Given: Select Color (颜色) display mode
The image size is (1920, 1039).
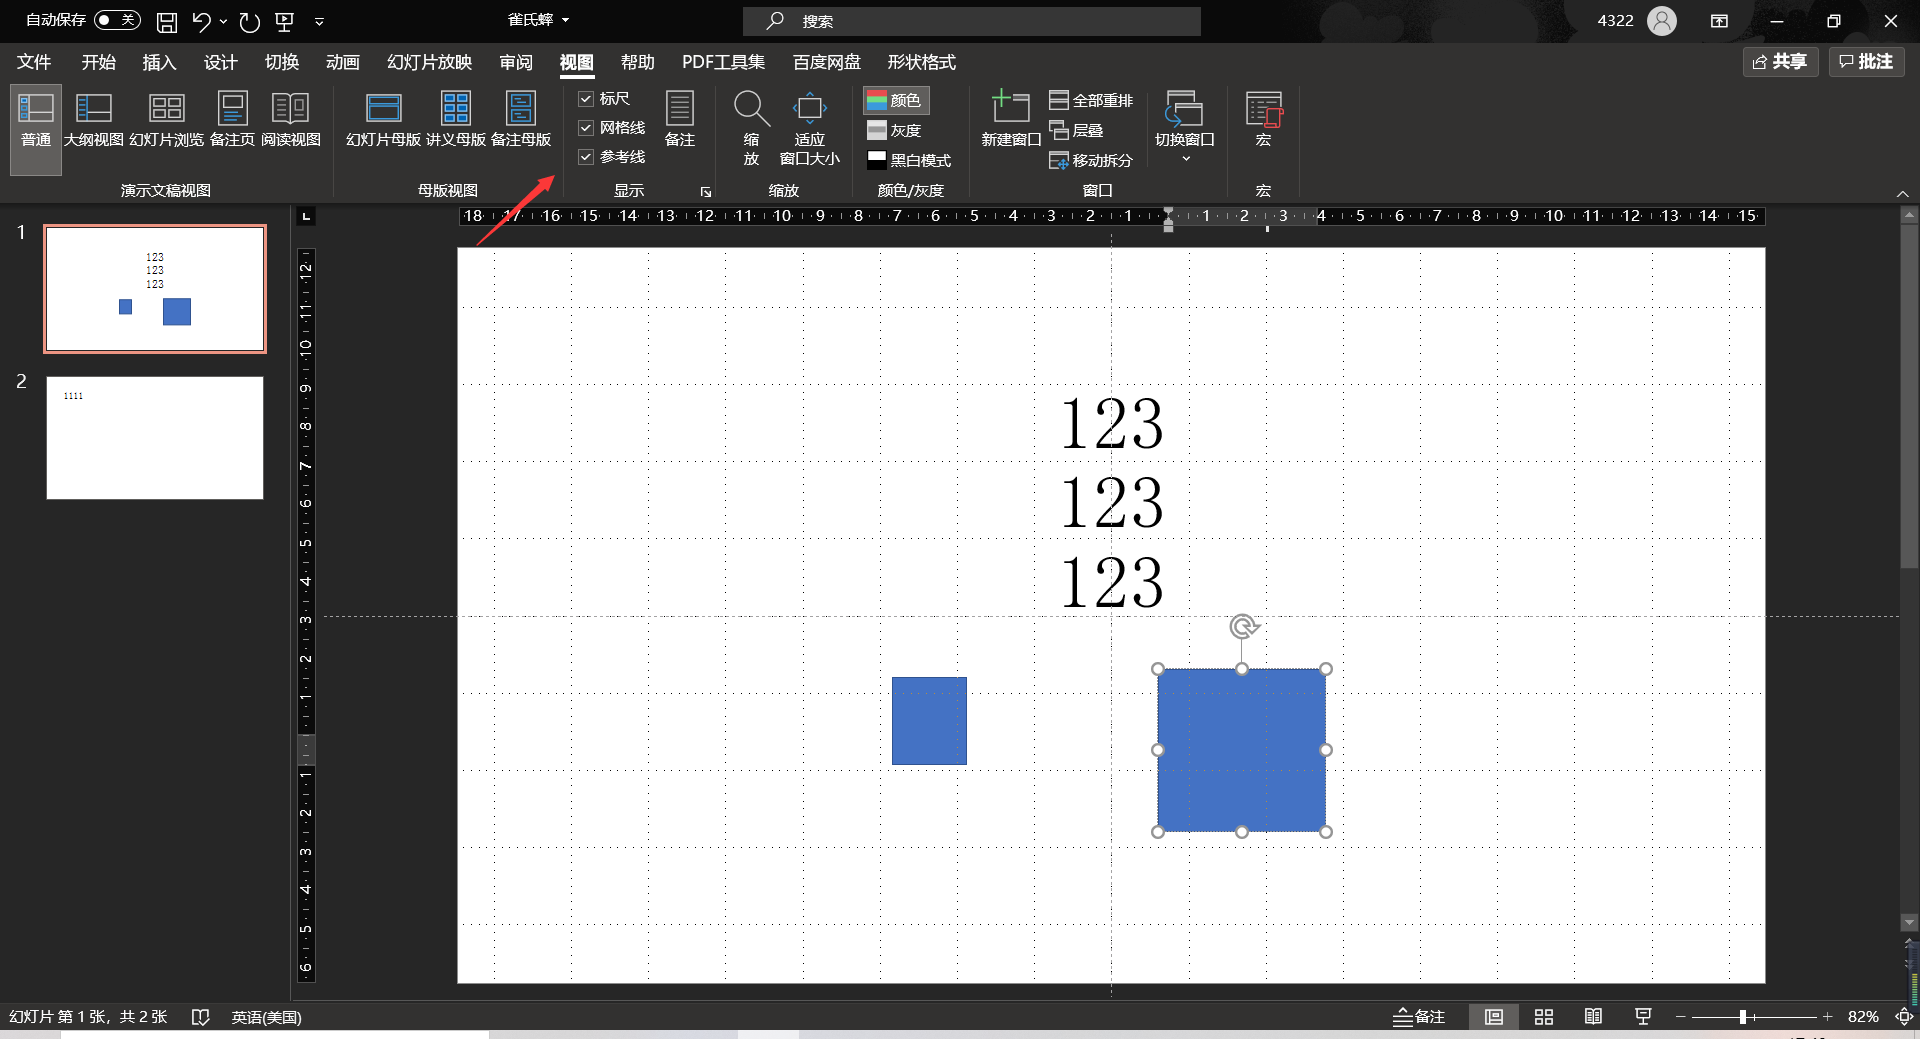Looking at the screenshot, I should 896,100.
